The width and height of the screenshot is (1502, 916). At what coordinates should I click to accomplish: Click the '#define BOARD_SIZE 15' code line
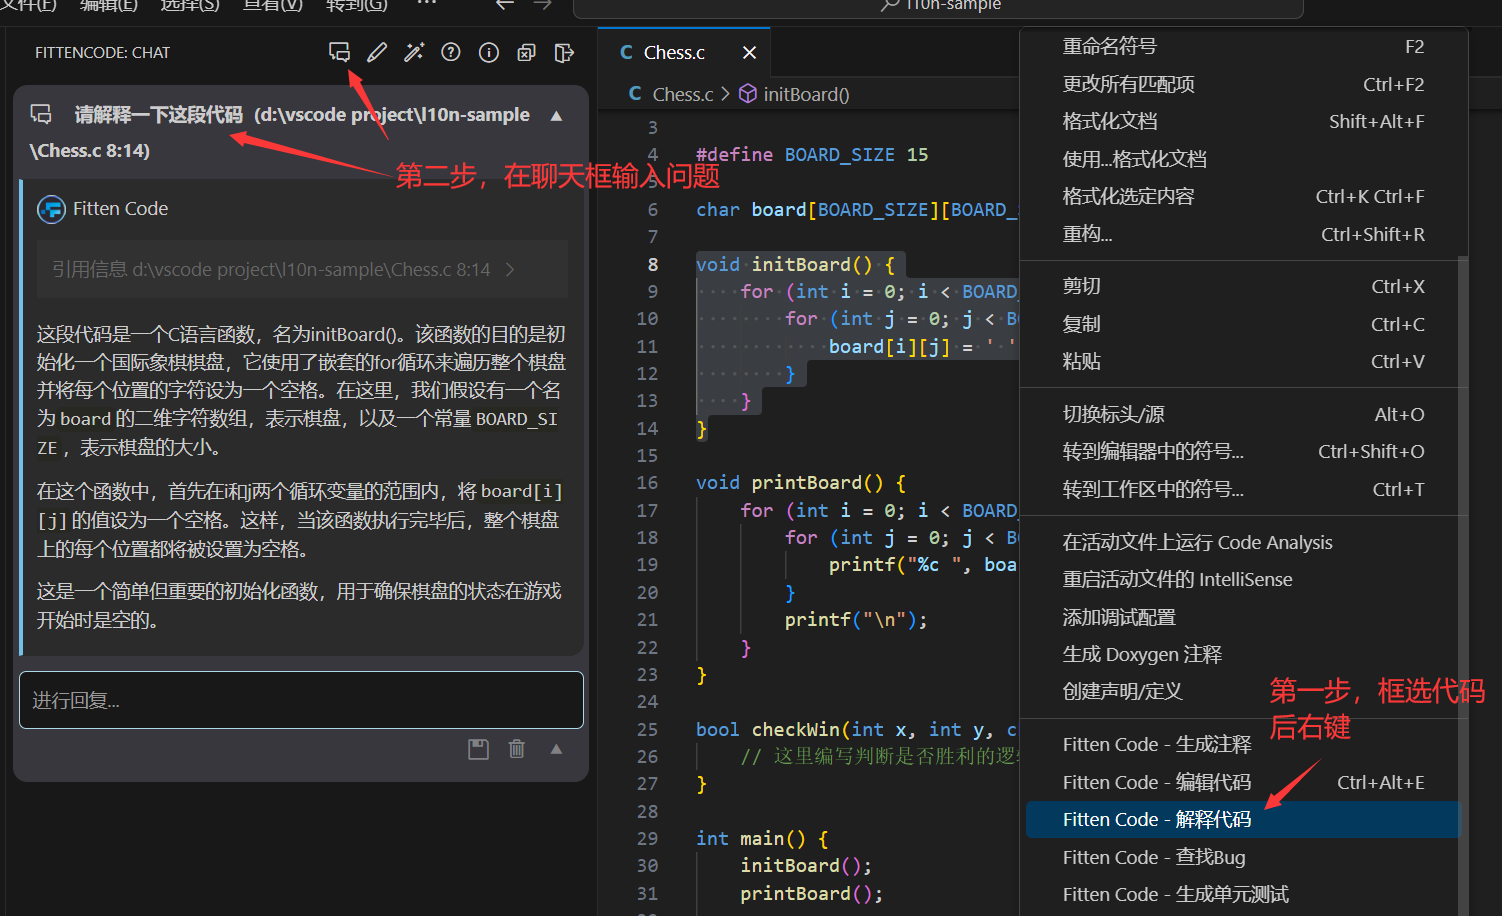[x=812, y=154]
